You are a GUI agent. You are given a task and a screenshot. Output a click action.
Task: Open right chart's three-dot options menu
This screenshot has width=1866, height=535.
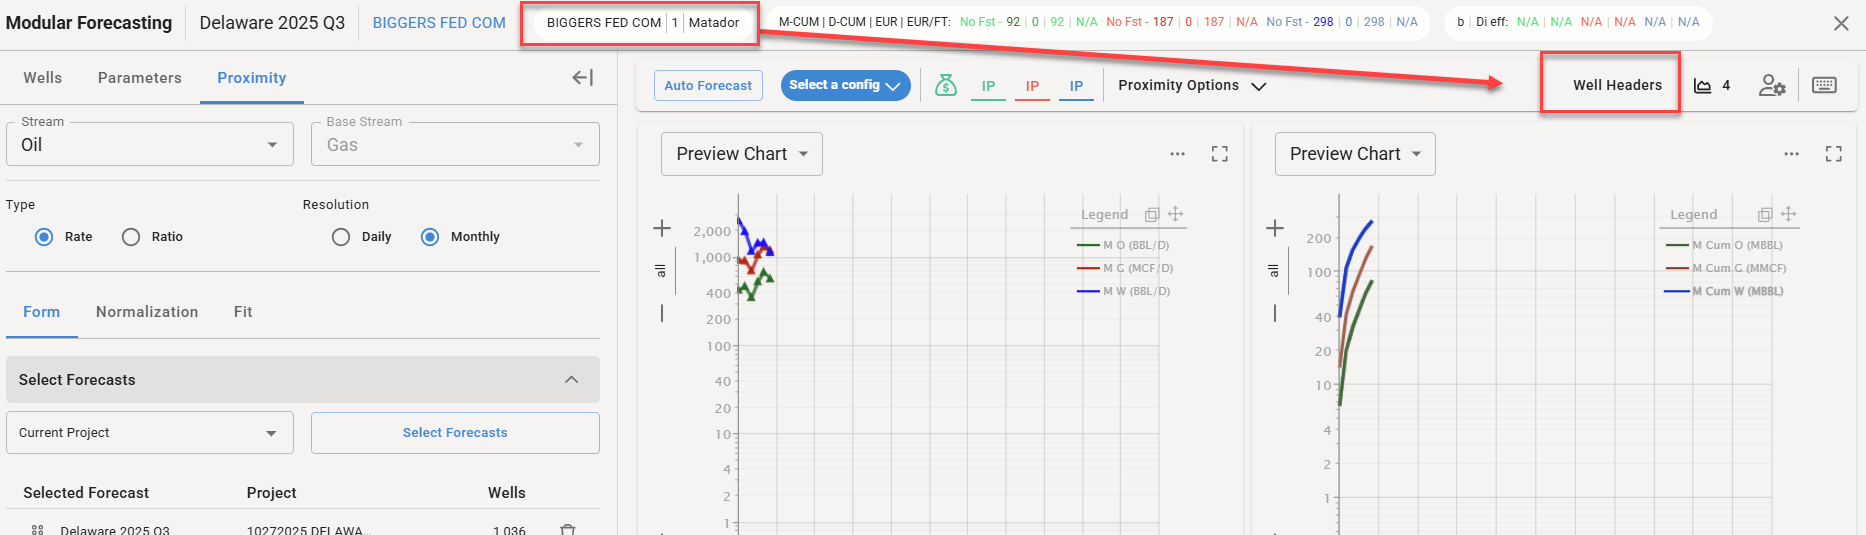1791,154
